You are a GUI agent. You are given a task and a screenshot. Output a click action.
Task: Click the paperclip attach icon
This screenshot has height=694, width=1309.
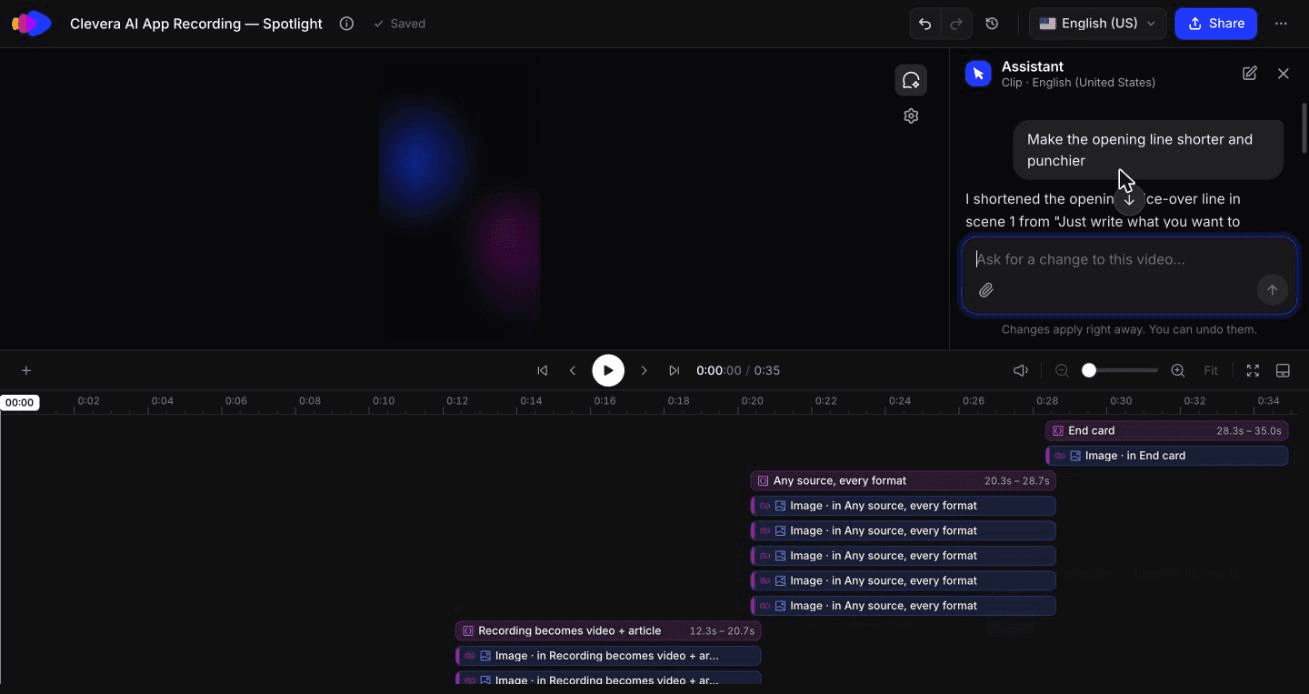point(986,290)
